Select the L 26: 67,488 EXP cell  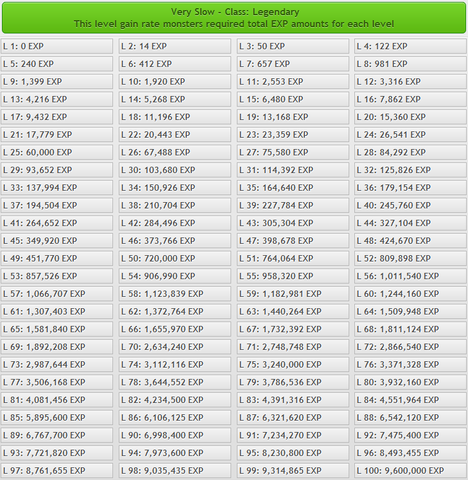[175, 152]
